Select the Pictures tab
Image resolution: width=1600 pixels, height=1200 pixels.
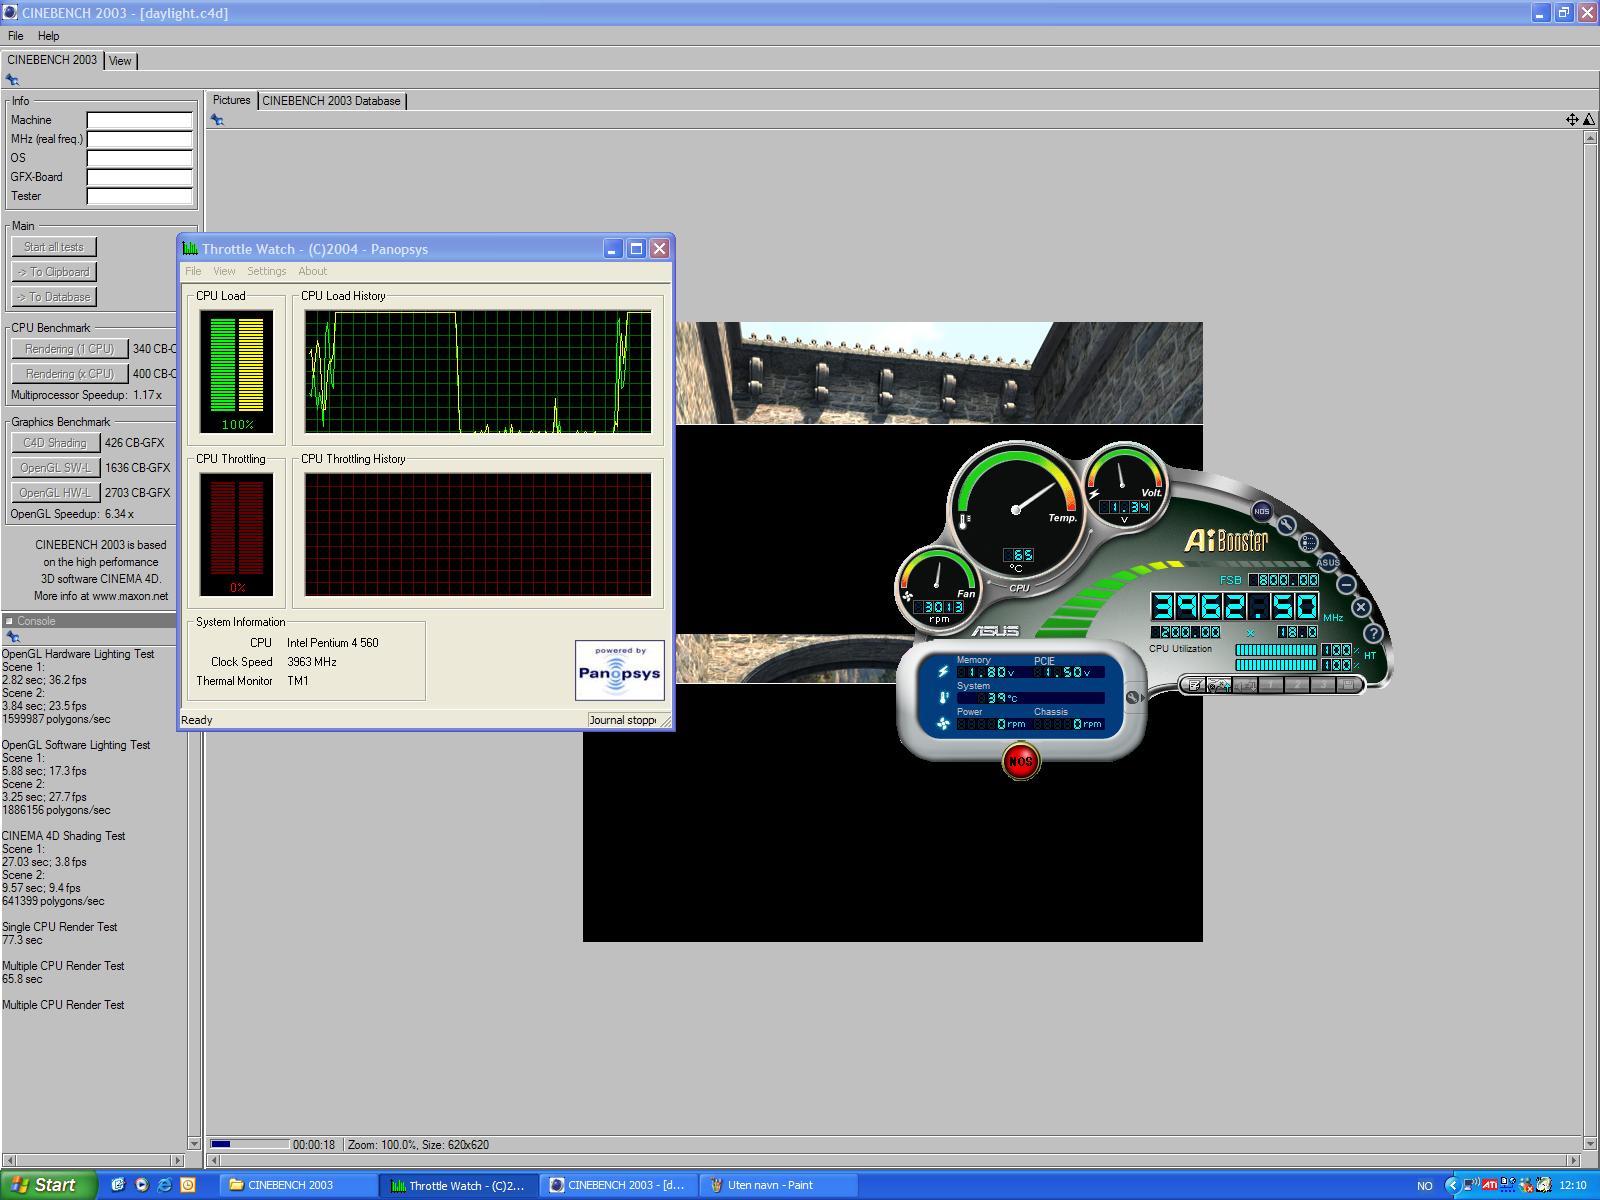(x=232, y=100)
